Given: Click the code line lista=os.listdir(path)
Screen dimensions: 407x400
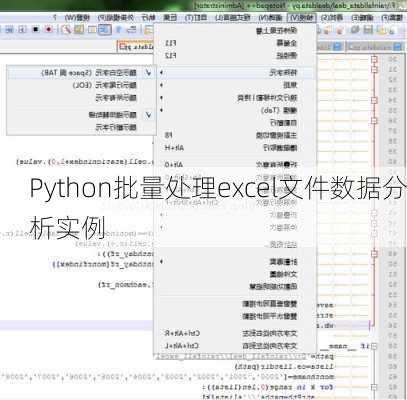Looking at the screenshot, I should (x=284, y=367).
